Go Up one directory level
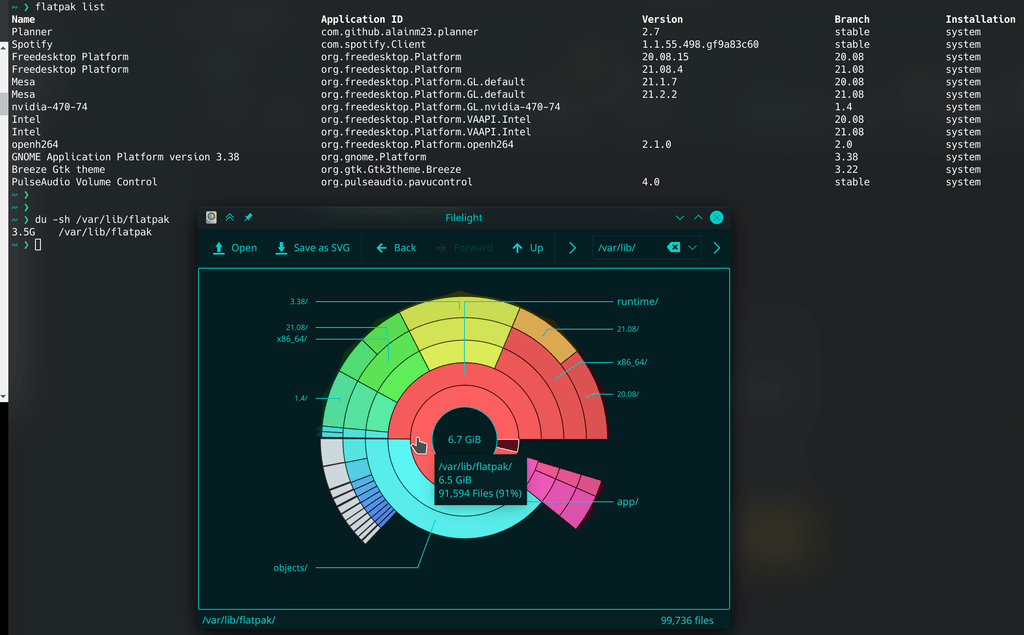1024x635 pixels. point(527,247)
